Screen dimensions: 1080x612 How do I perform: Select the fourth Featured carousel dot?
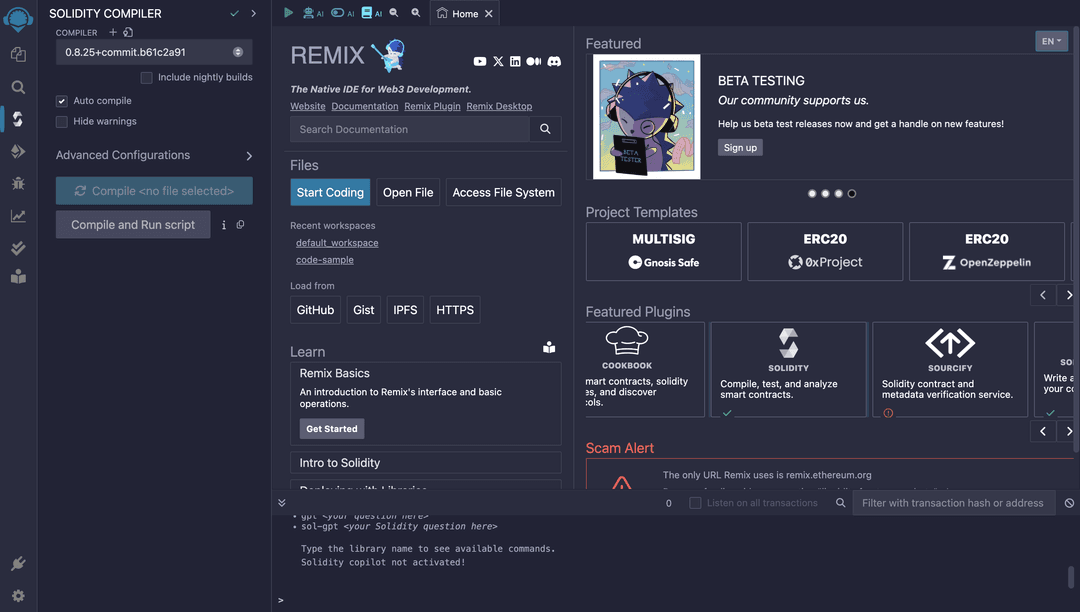[852, 193]
